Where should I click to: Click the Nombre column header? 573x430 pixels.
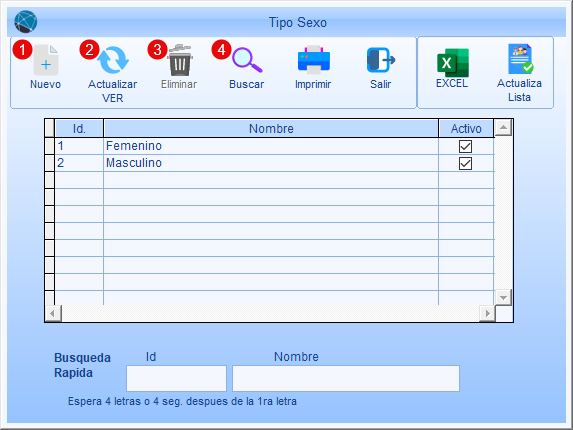point(271,128)
